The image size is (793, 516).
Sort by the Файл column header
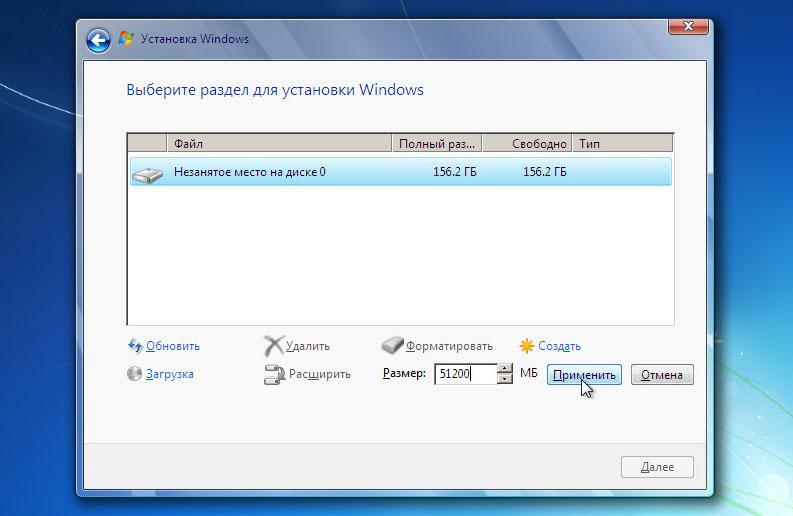pos(279,144)
